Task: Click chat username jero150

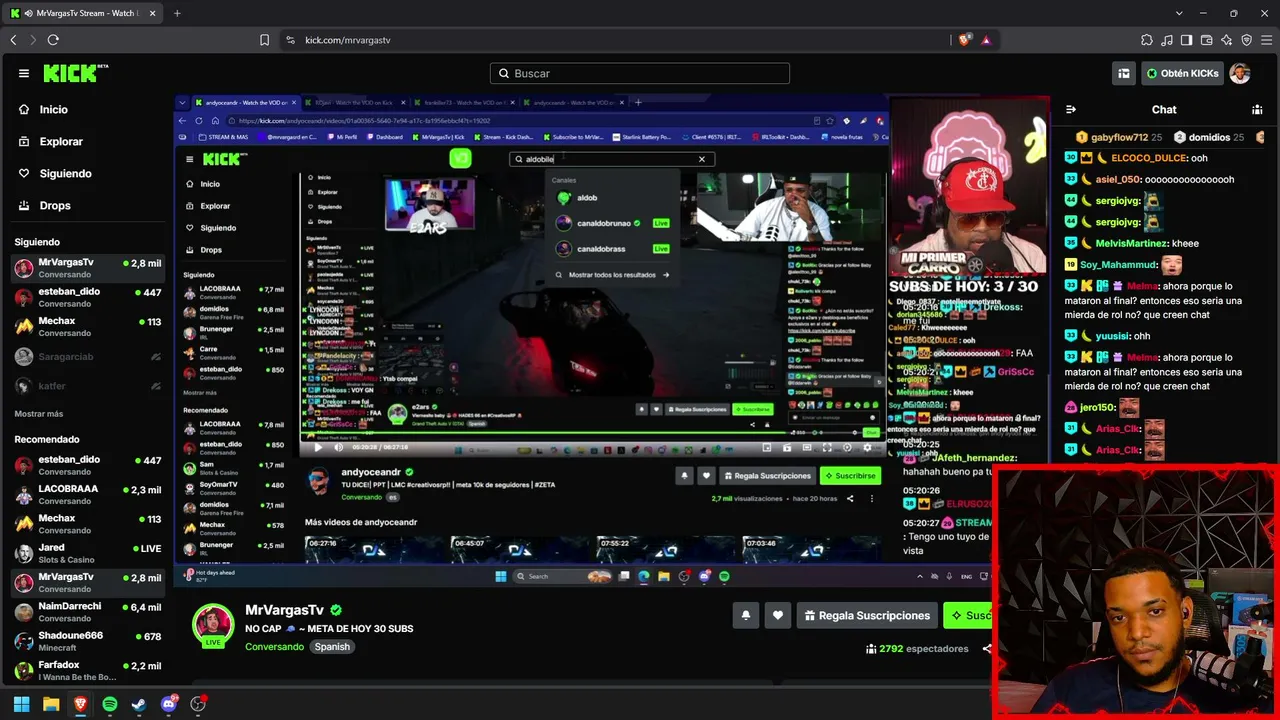Action: (x=1097, y=408)
